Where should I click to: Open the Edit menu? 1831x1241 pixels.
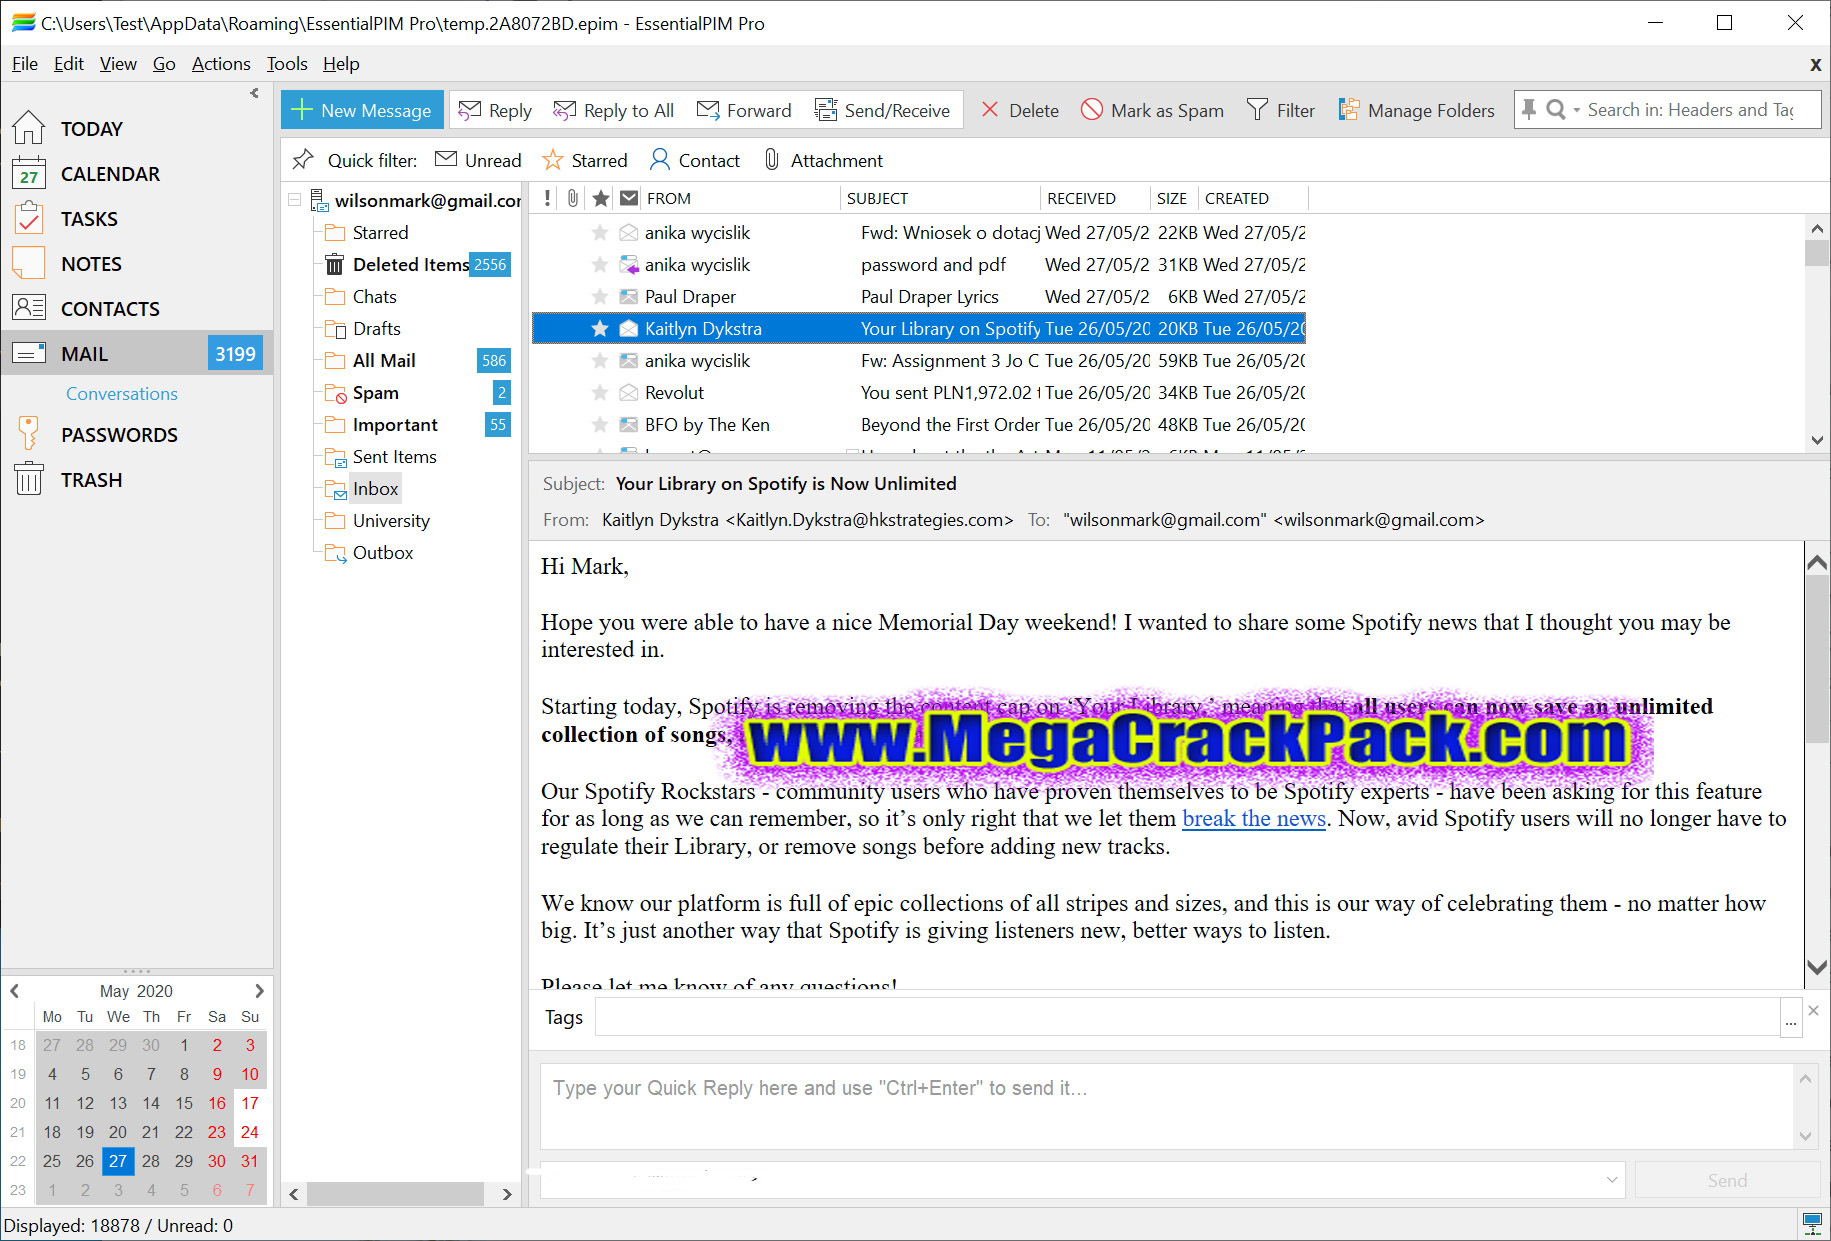click(x=69, y=64)
